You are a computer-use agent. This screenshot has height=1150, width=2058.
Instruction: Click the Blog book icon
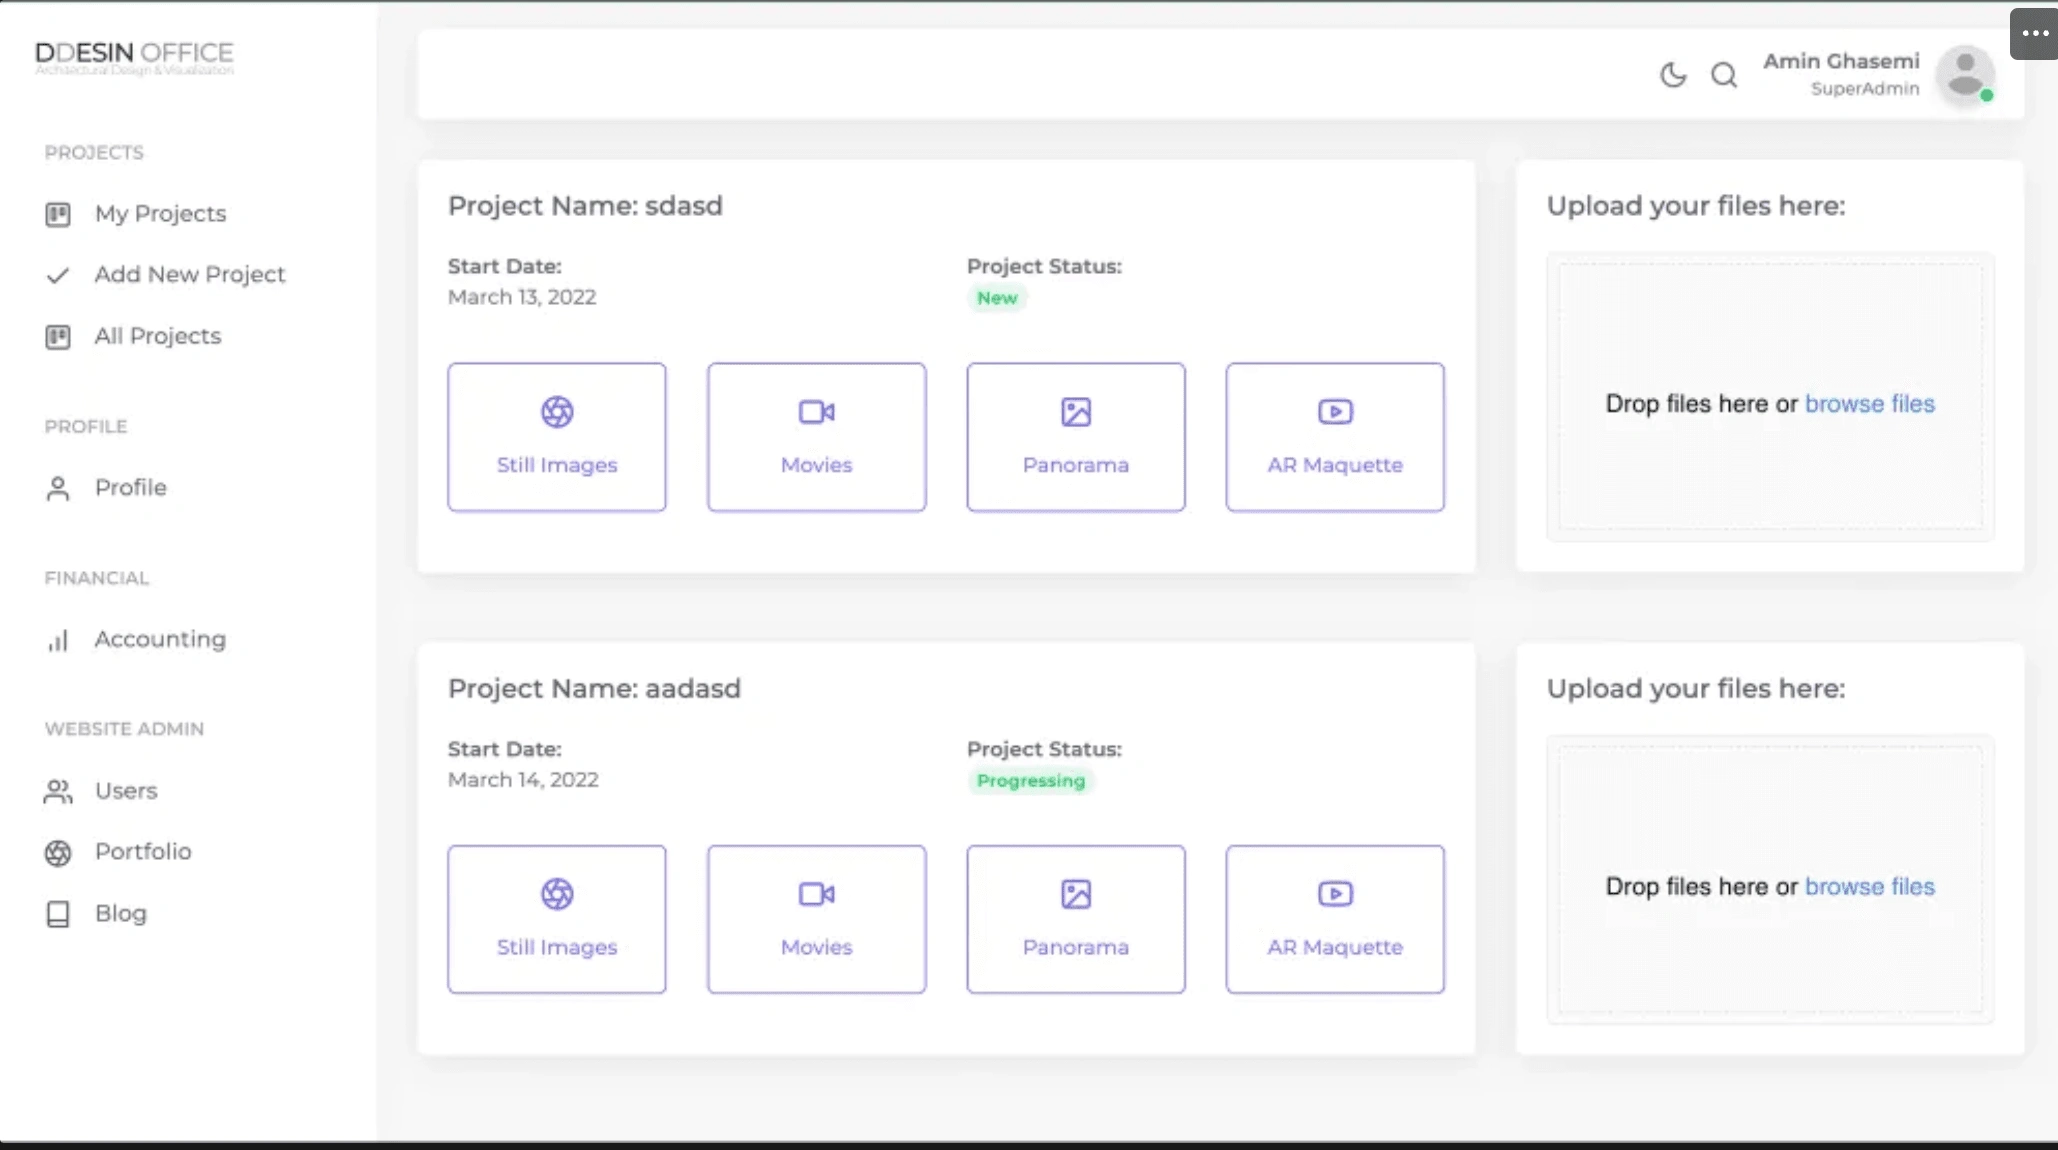pos(58,915)
